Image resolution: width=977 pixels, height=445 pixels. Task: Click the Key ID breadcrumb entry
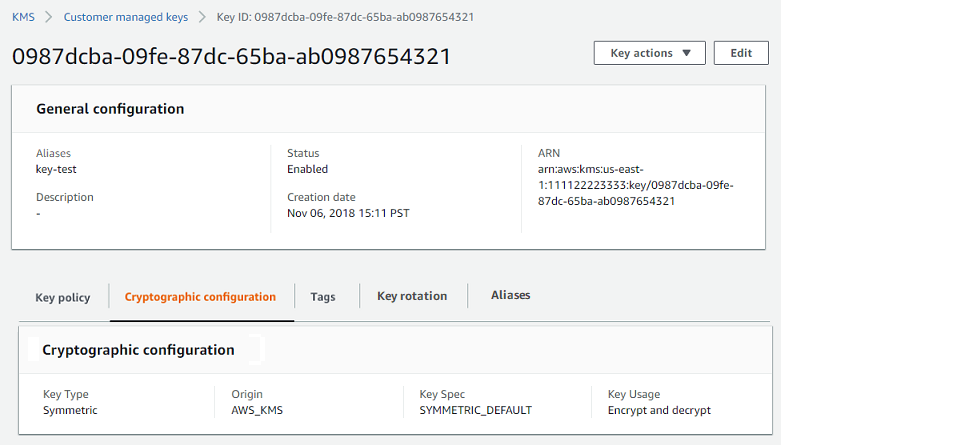[344, 17]
